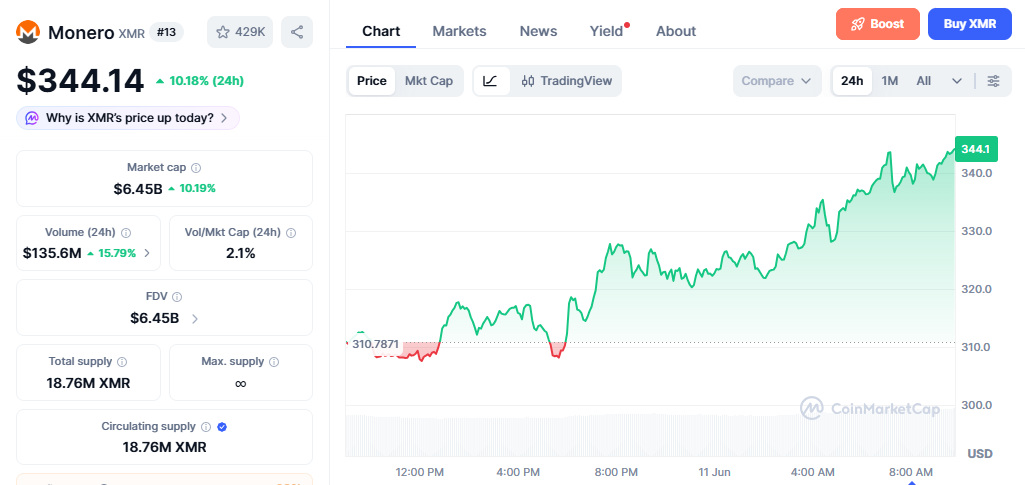Expand FDV details chevron
Image resolution: width=1025 pixels, height=485 pixels.
tap(195, 318)
